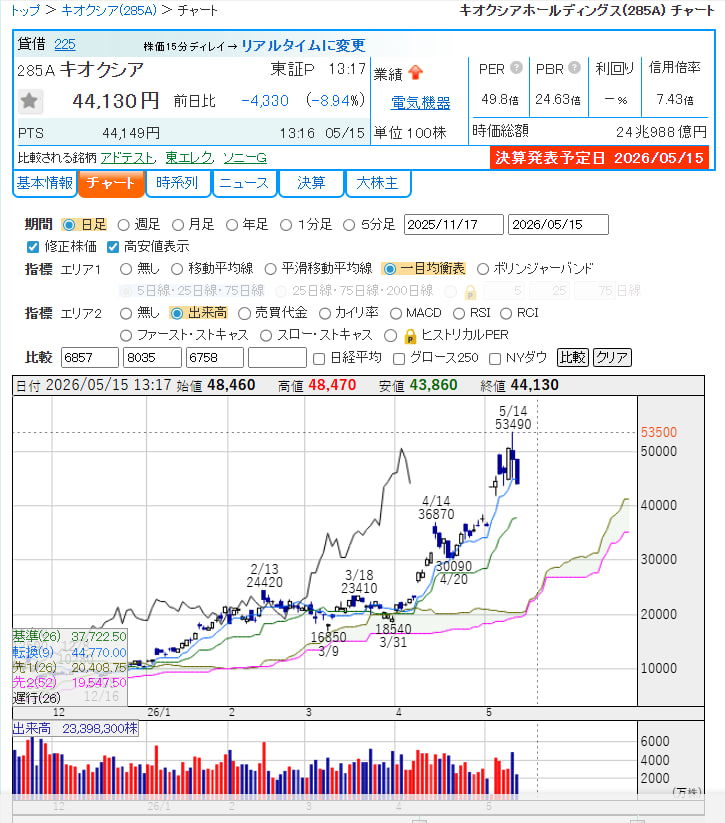725x823 pixels.
Task: Select 一目均衡表 radio button
Action: (x=390, y=269)
